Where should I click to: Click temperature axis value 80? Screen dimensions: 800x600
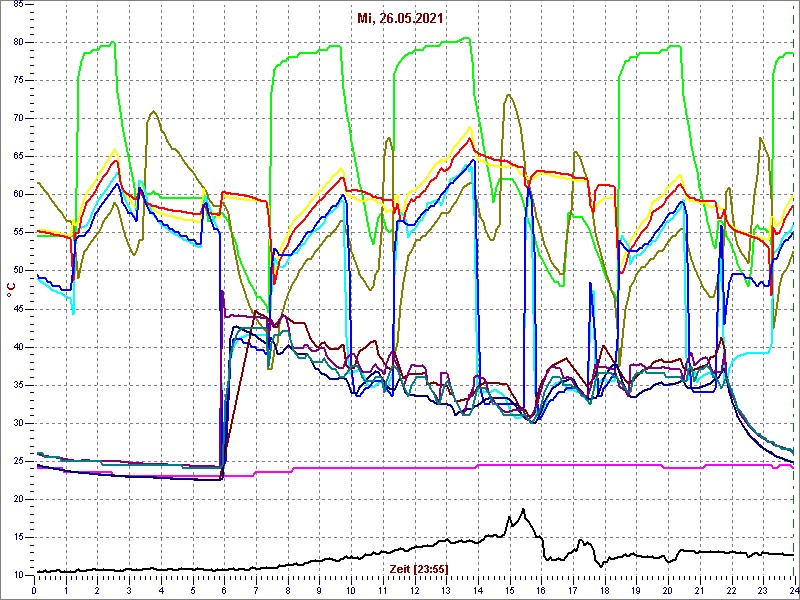(18, 42)
